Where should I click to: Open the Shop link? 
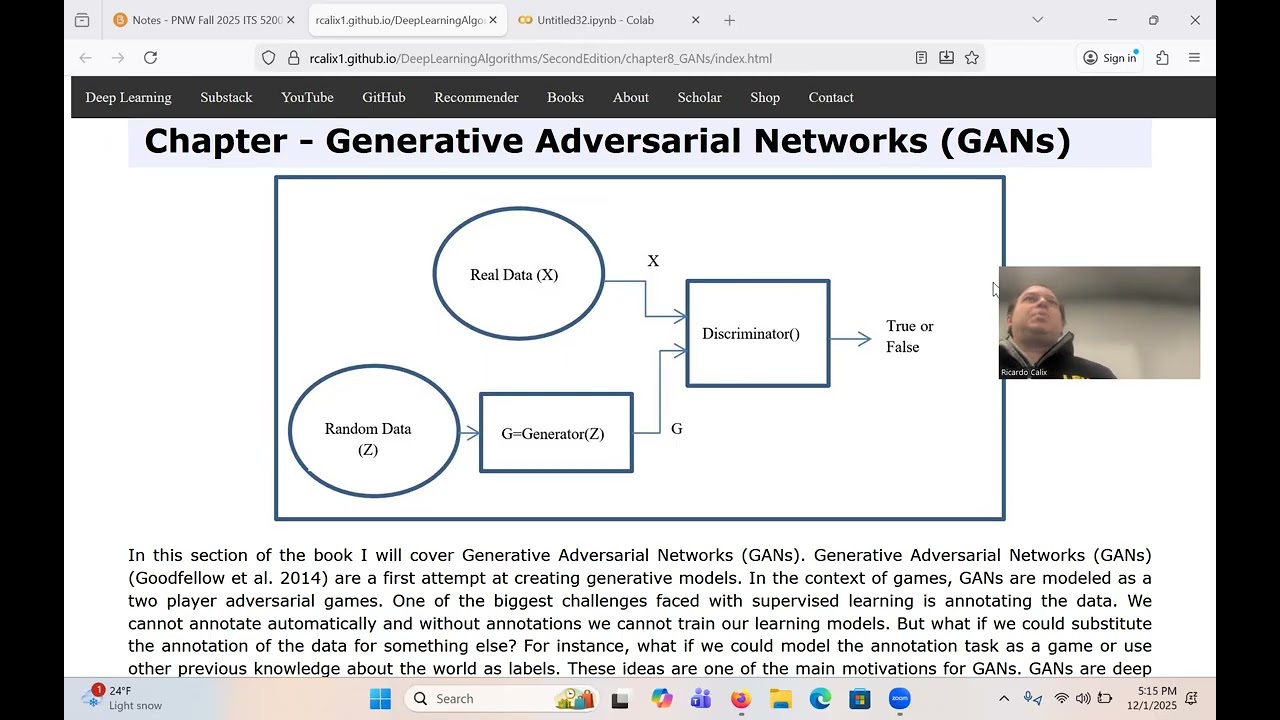[x=765, y=97]
